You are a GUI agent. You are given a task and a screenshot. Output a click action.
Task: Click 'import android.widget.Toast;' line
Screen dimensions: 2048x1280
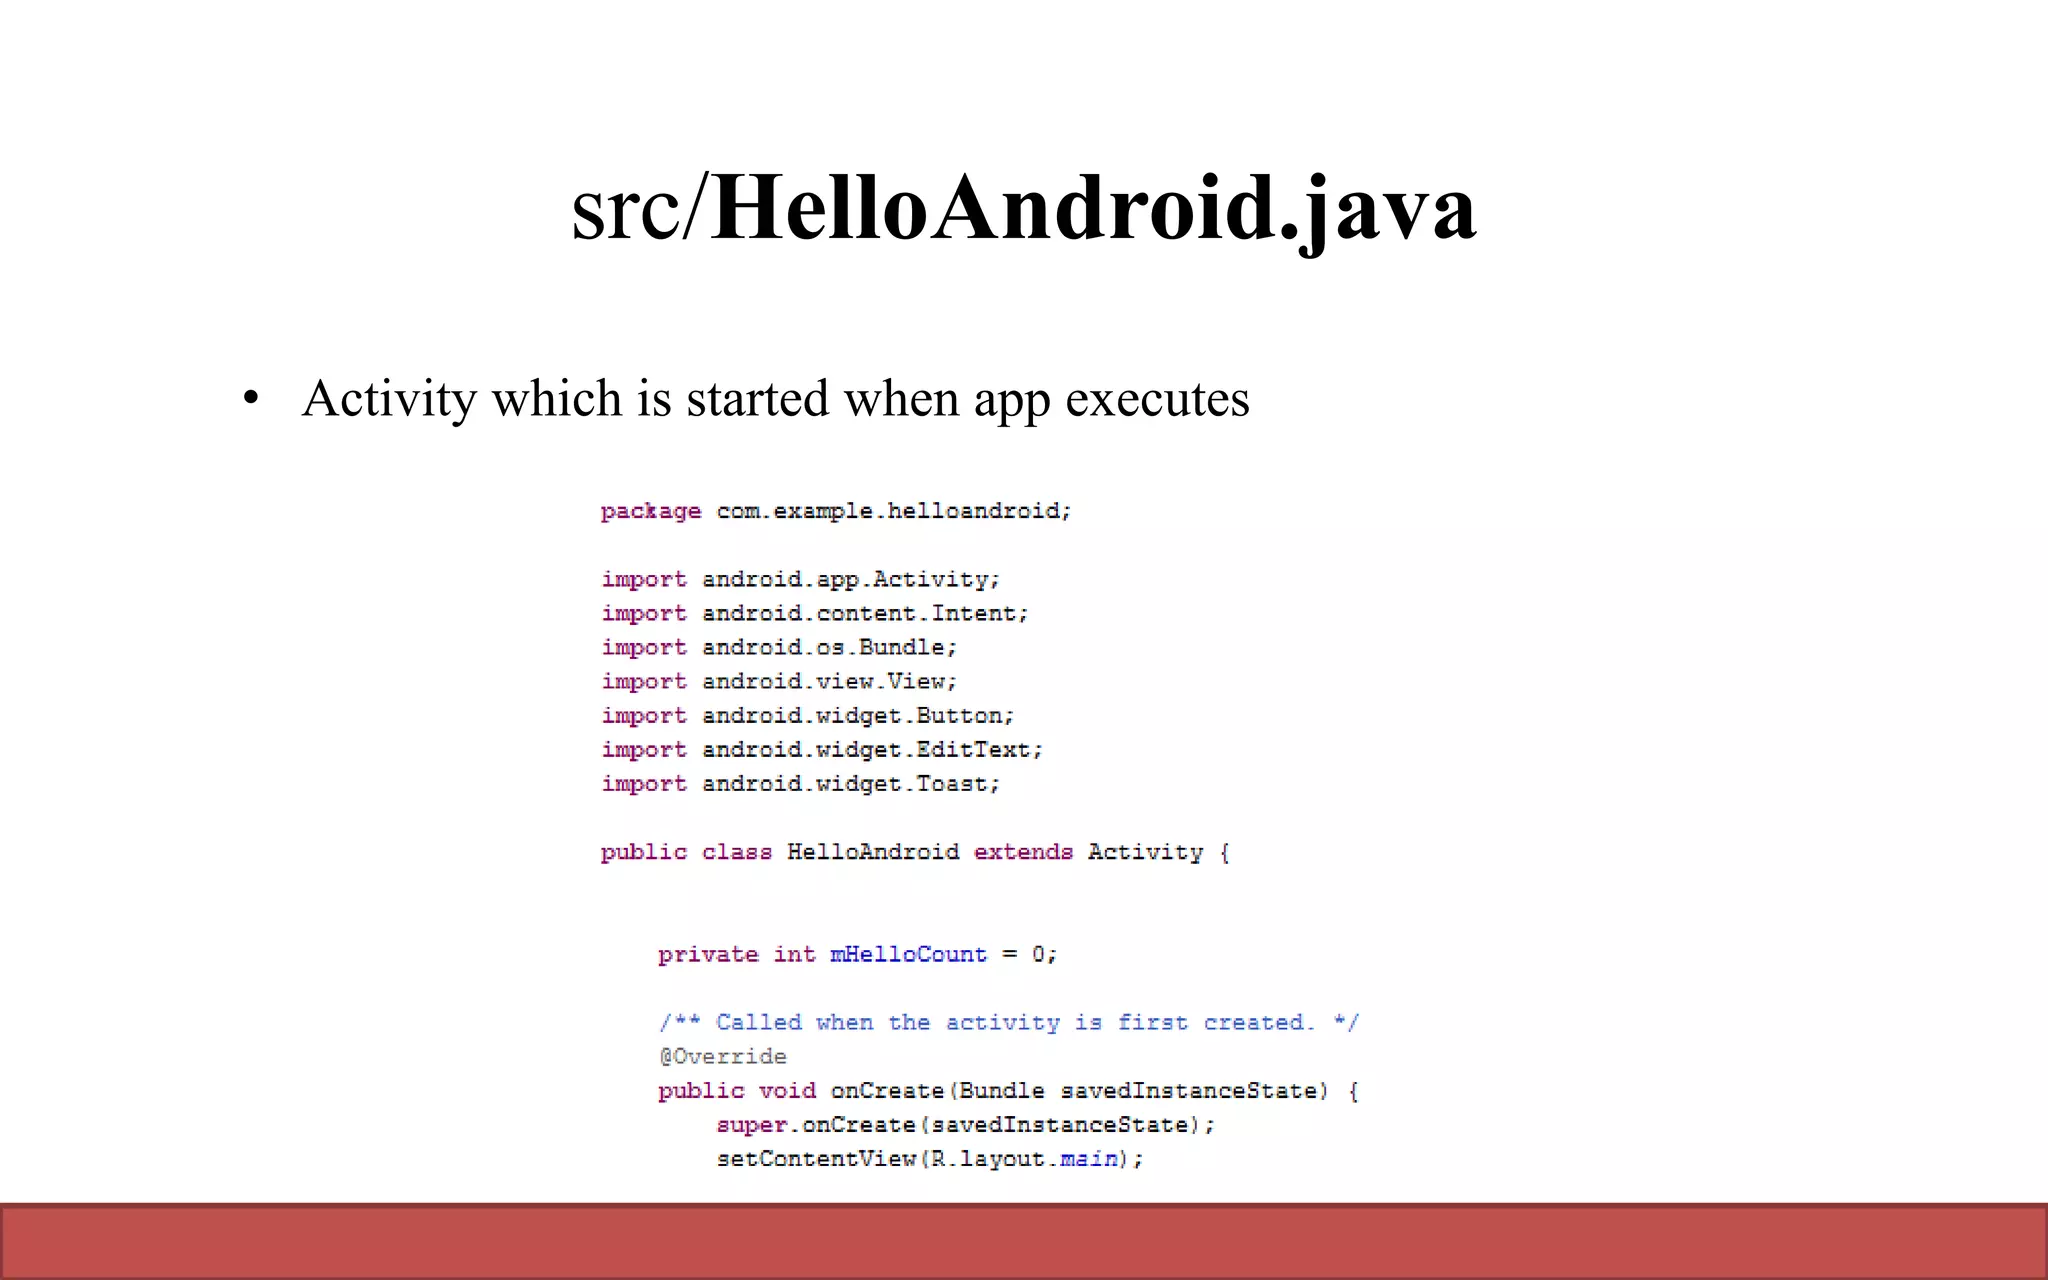800,784
